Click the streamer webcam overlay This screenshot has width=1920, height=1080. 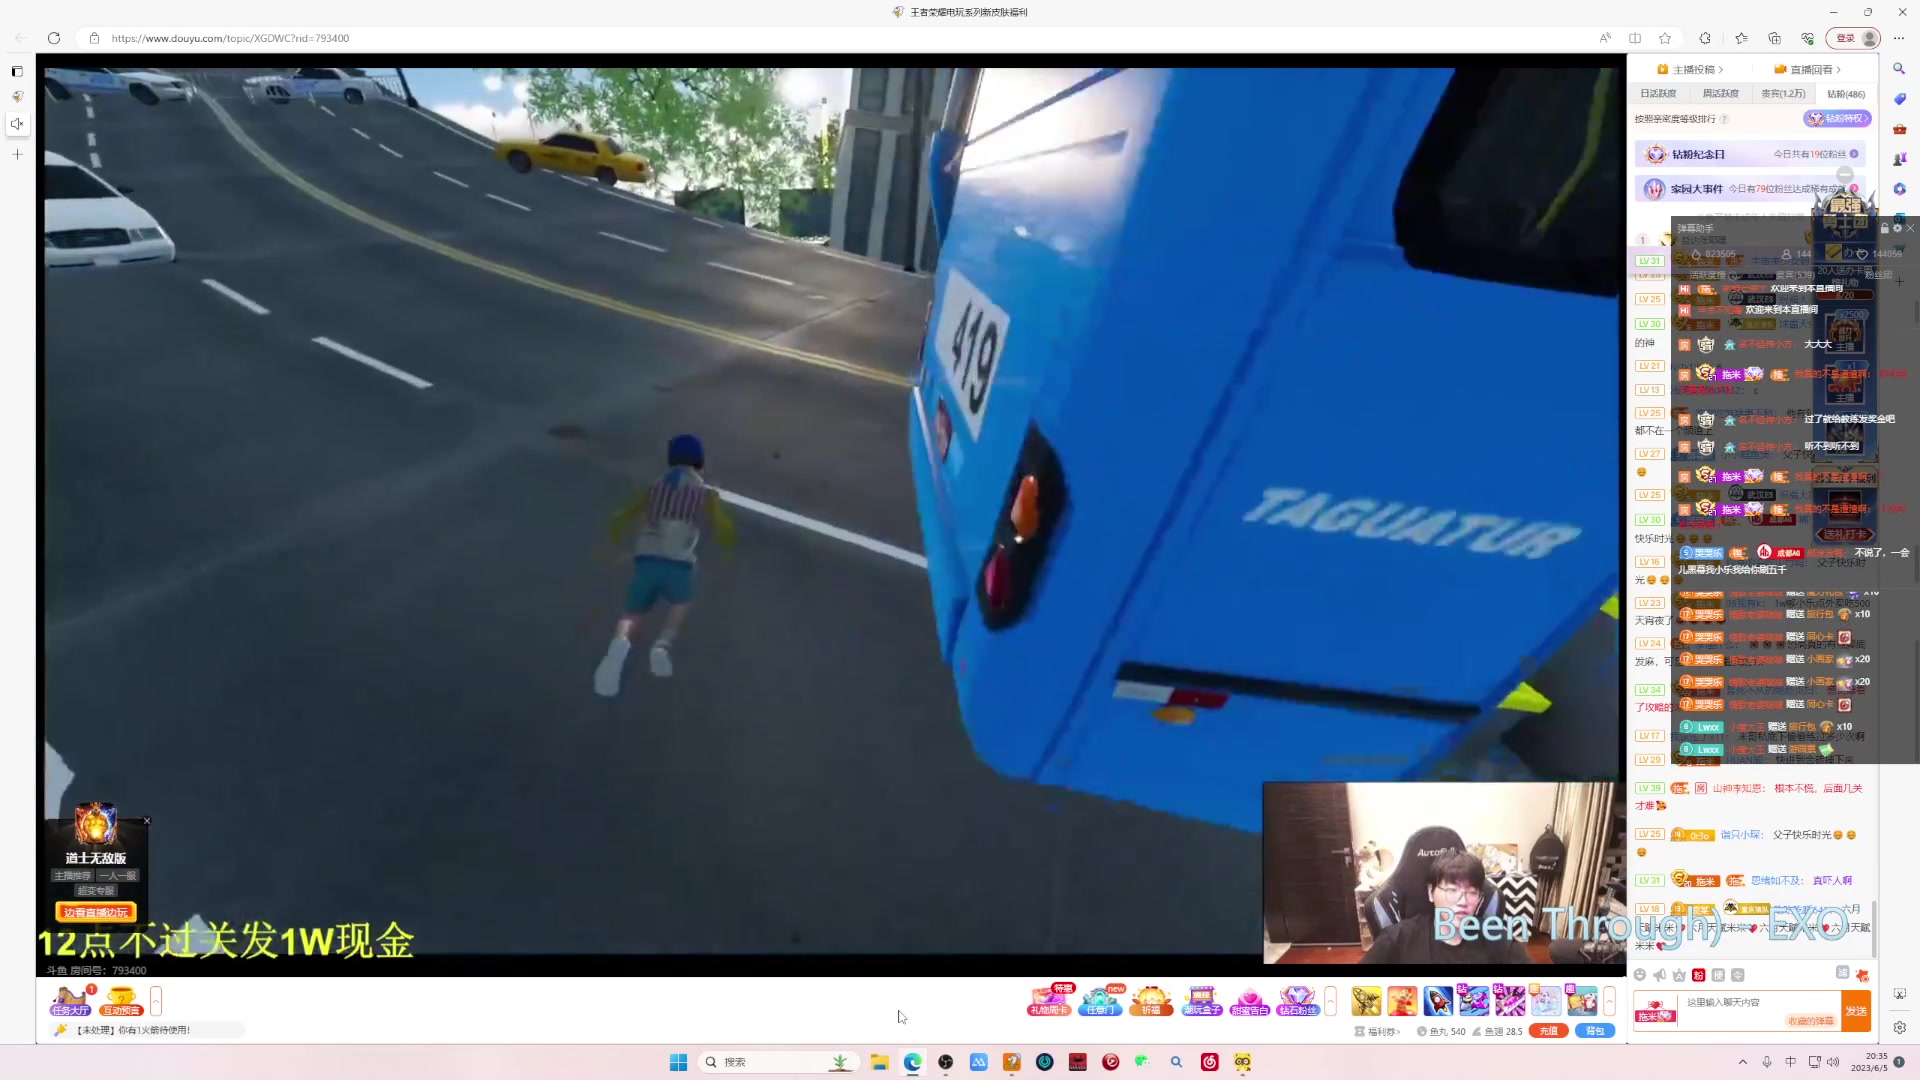(1444, 872)
